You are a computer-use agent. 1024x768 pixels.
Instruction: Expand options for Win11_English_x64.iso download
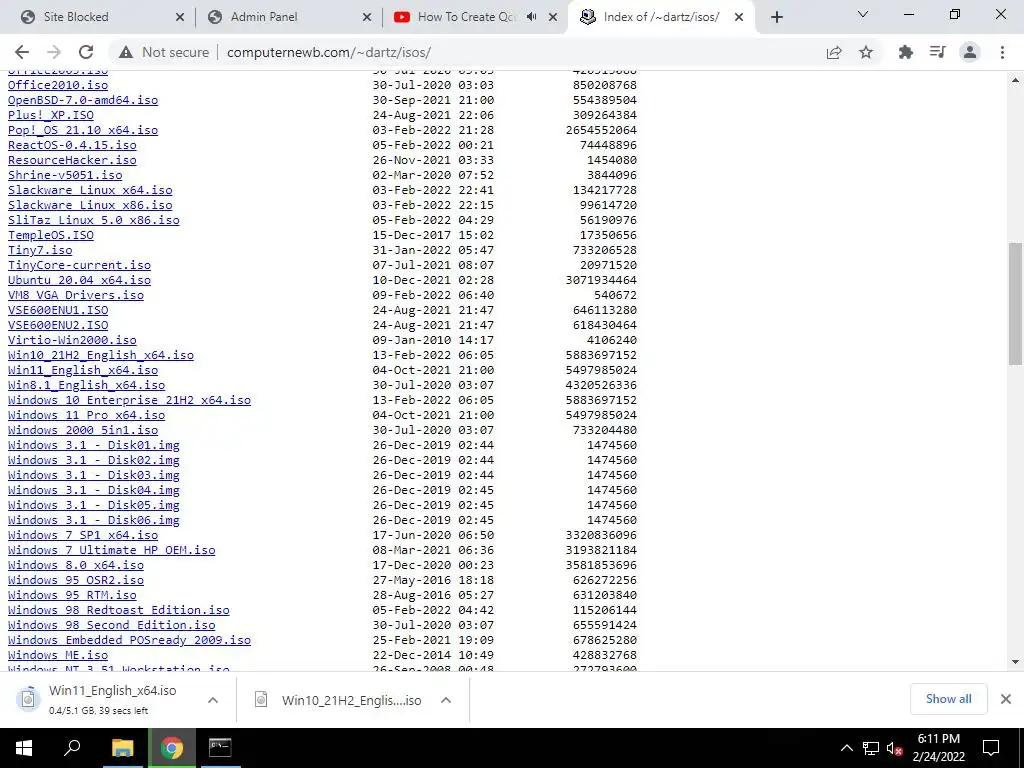(213, 700)
